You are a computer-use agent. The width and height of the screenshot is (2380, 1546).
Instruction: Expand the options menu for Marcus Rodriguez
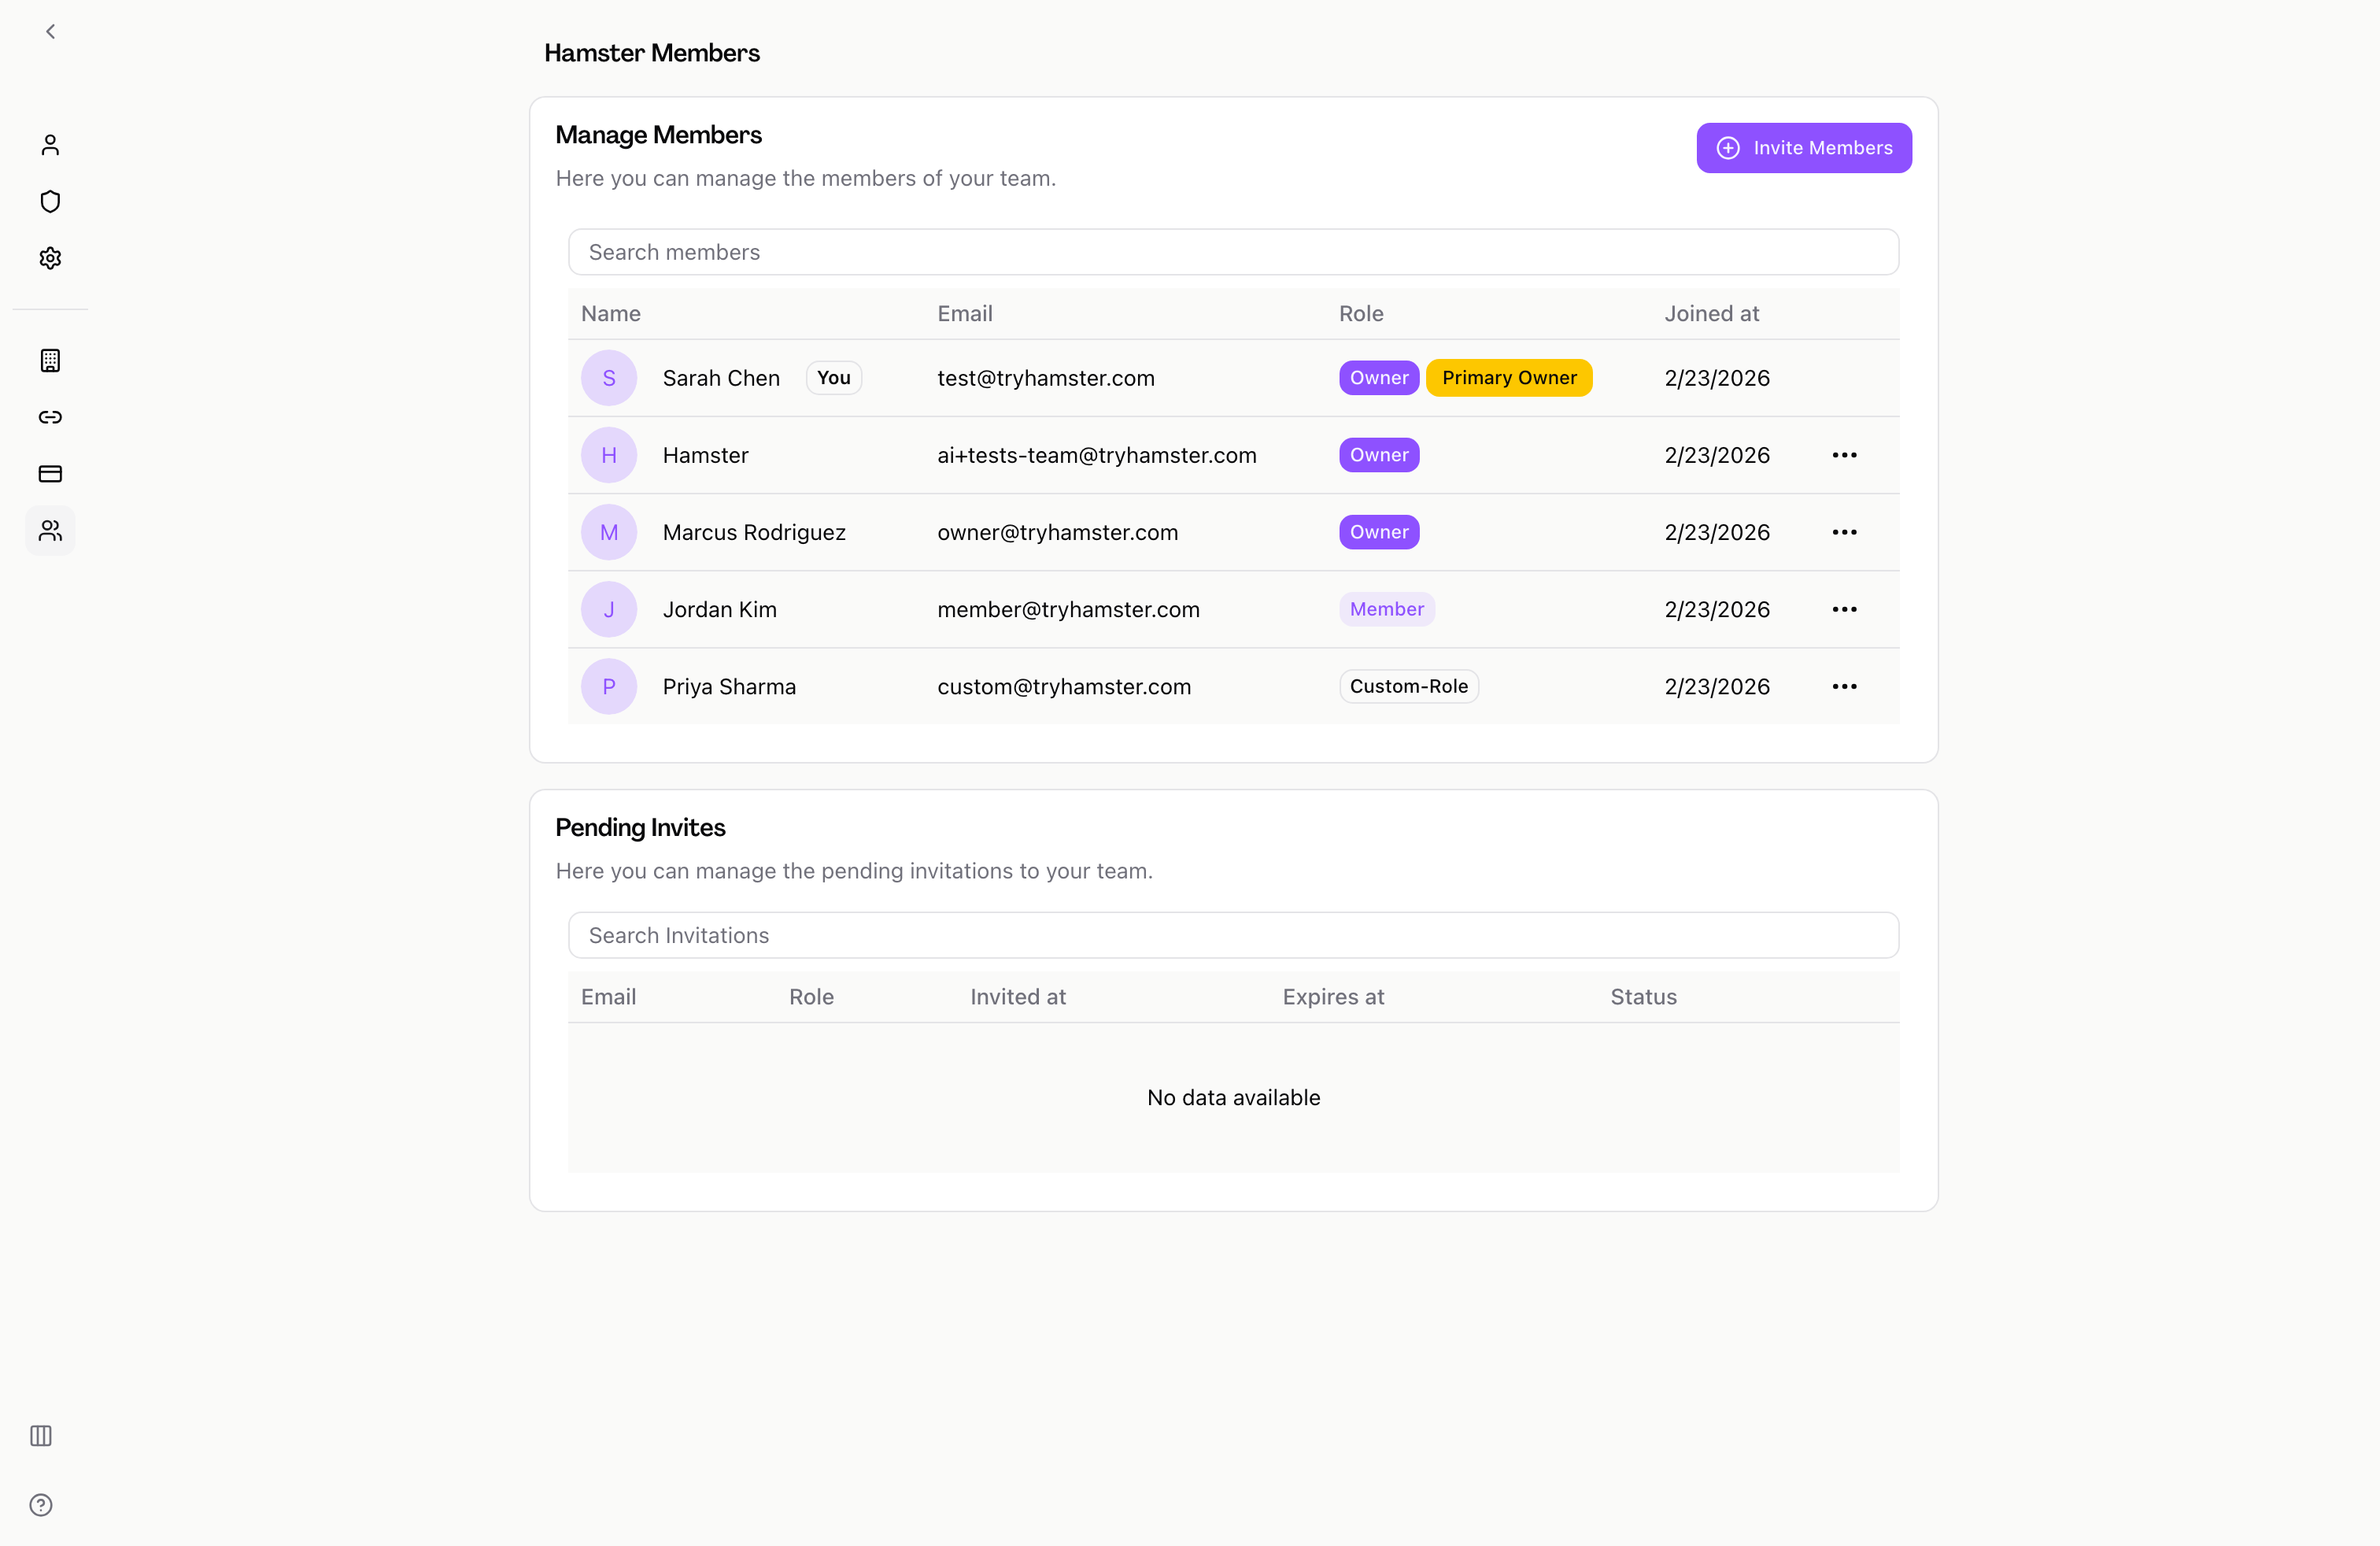pos(1845,532)
